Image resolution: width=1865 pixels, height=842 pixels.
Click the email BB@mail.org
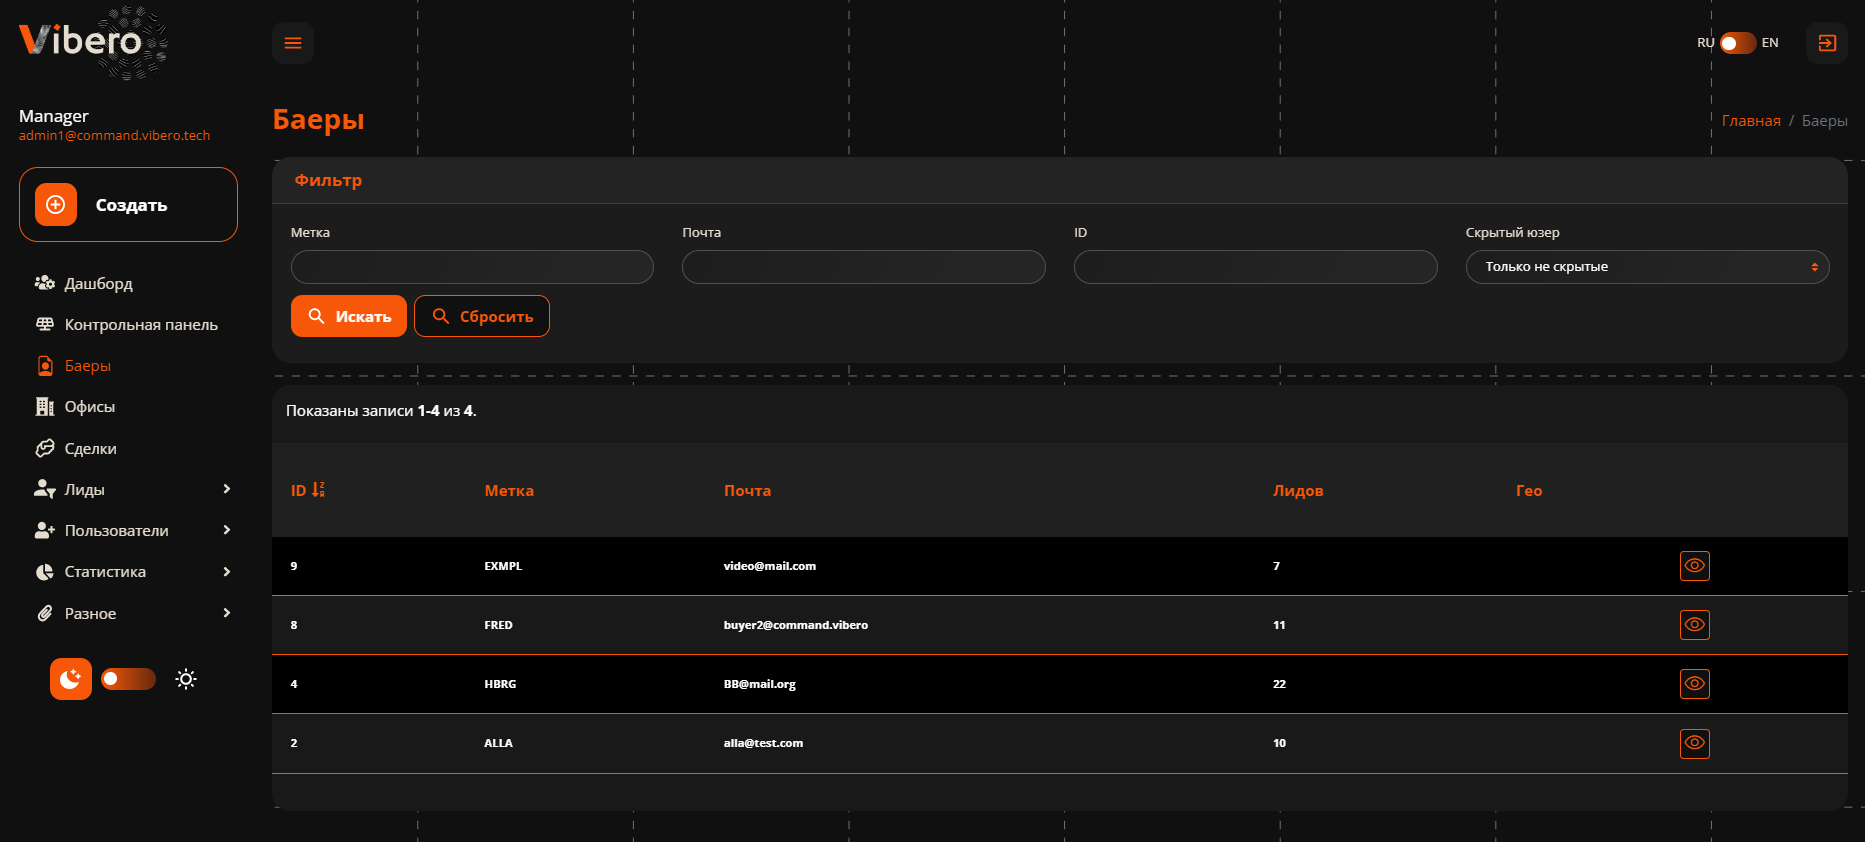760,684
